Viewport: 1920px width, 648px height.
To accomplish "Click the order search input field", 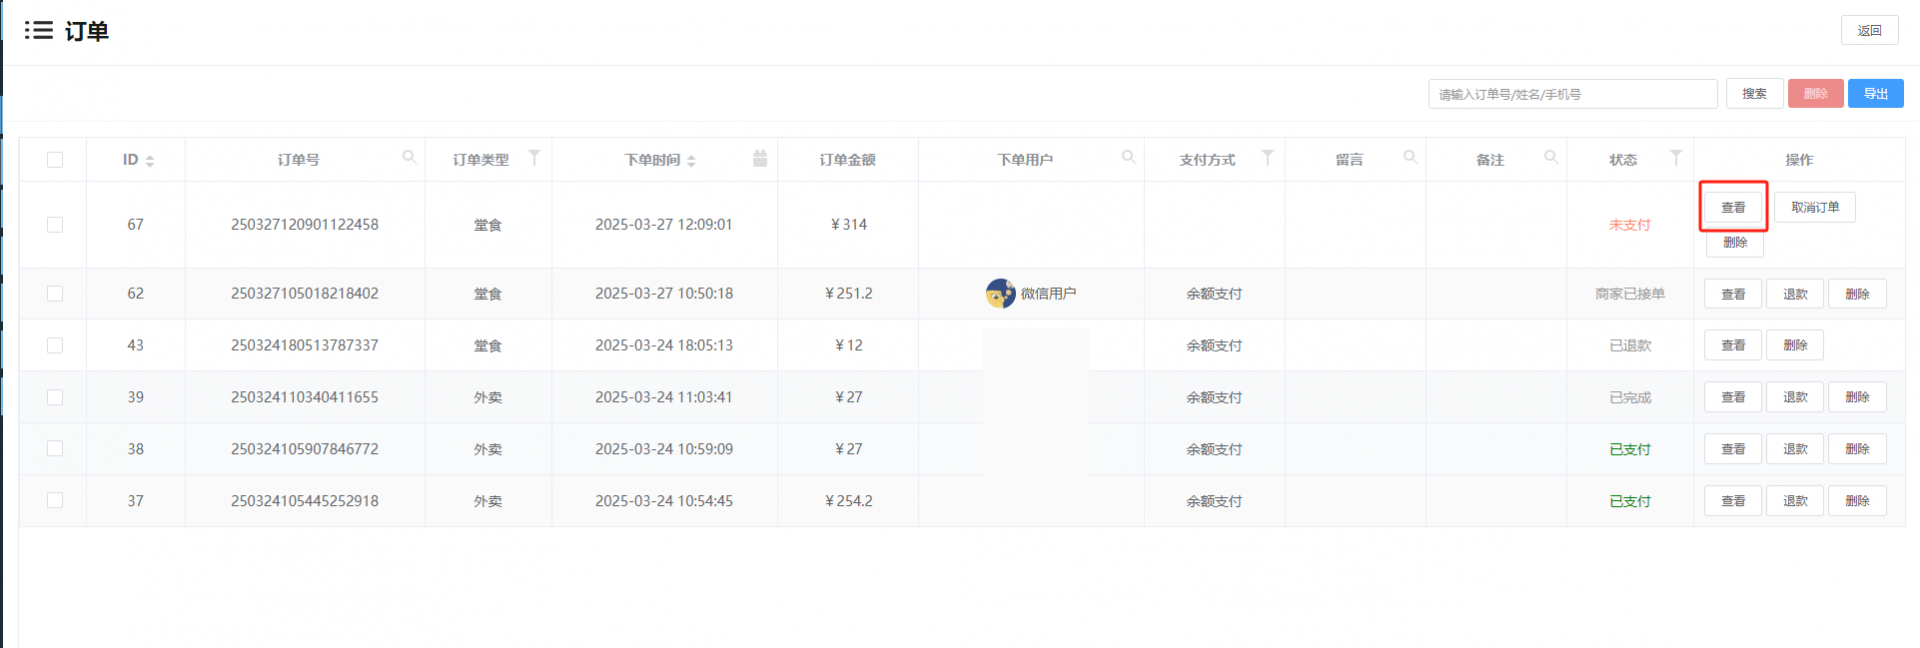I will (1572, 94).
